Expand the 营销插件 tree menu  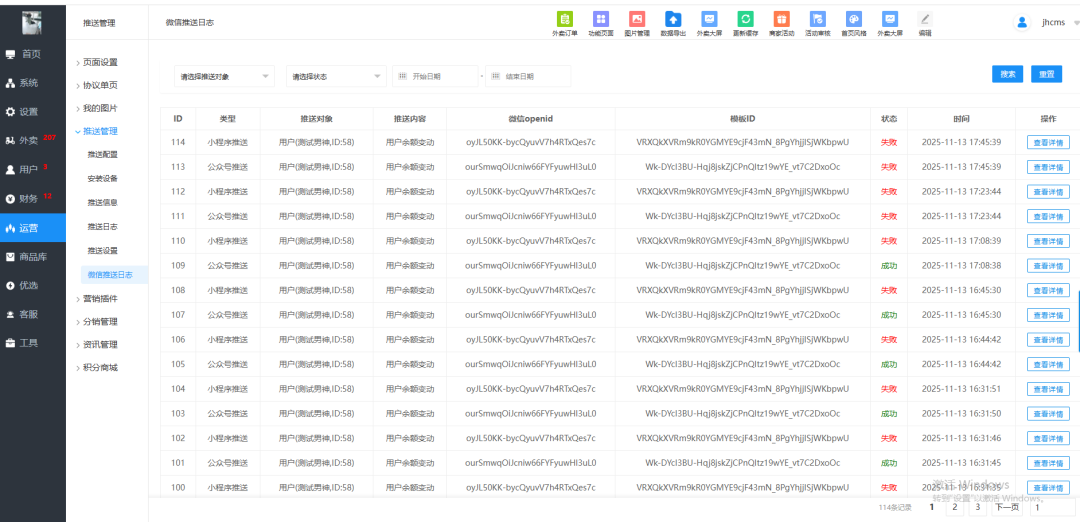[99, 298]
